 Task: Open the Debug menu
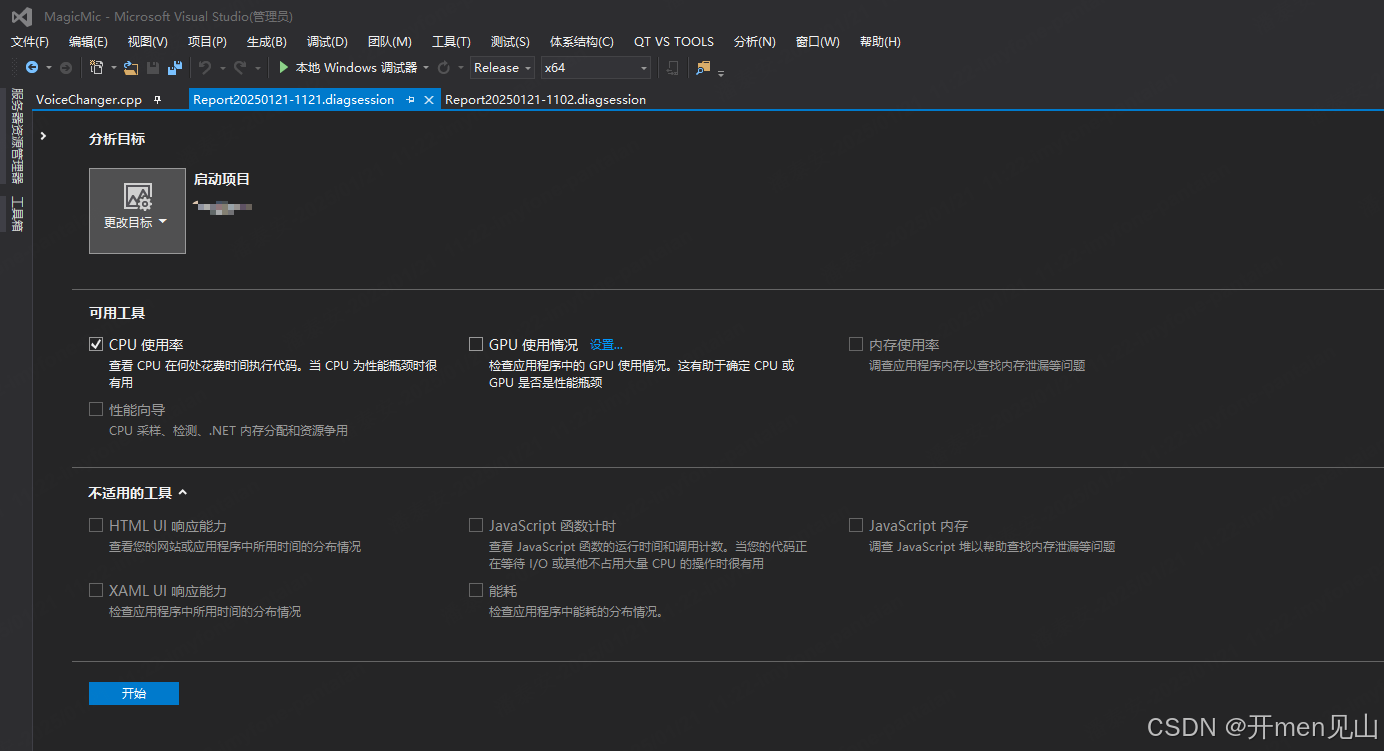[327, 42]
